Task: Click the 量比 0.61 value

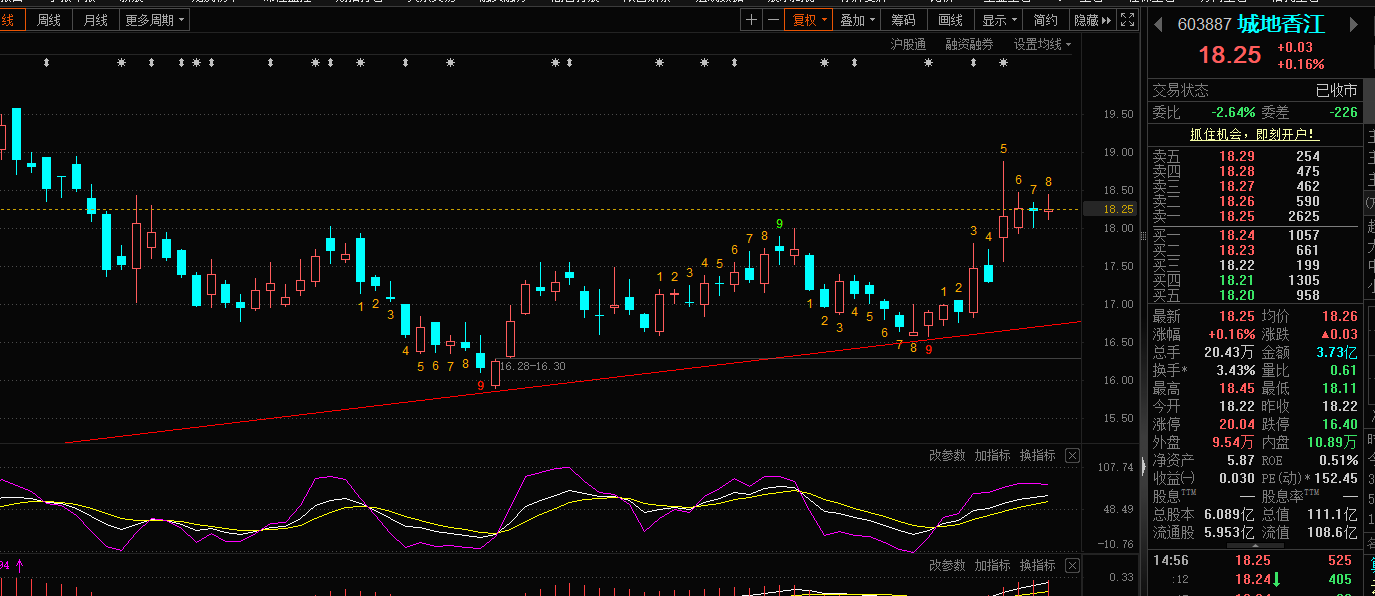Action: 1344,370
